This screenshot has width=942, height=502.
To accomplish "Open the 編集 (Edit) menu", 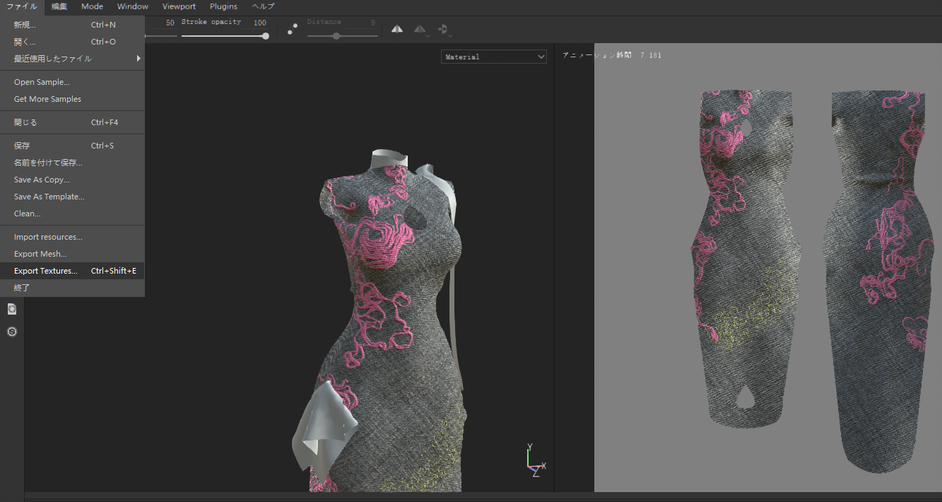I will (x=59, y=7).
